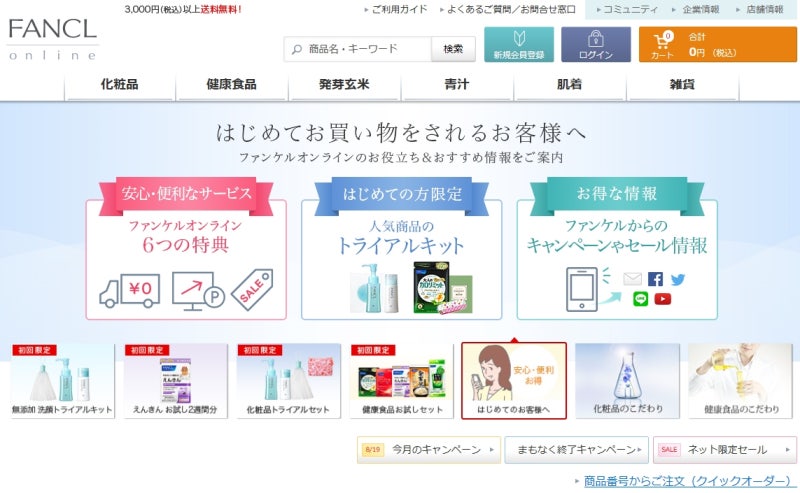Expand 今月のキャンペーン with its arrow
Image resolution: width=800 pixels, height=493 pixels.
pyautogui.click(x=492, y=450)
